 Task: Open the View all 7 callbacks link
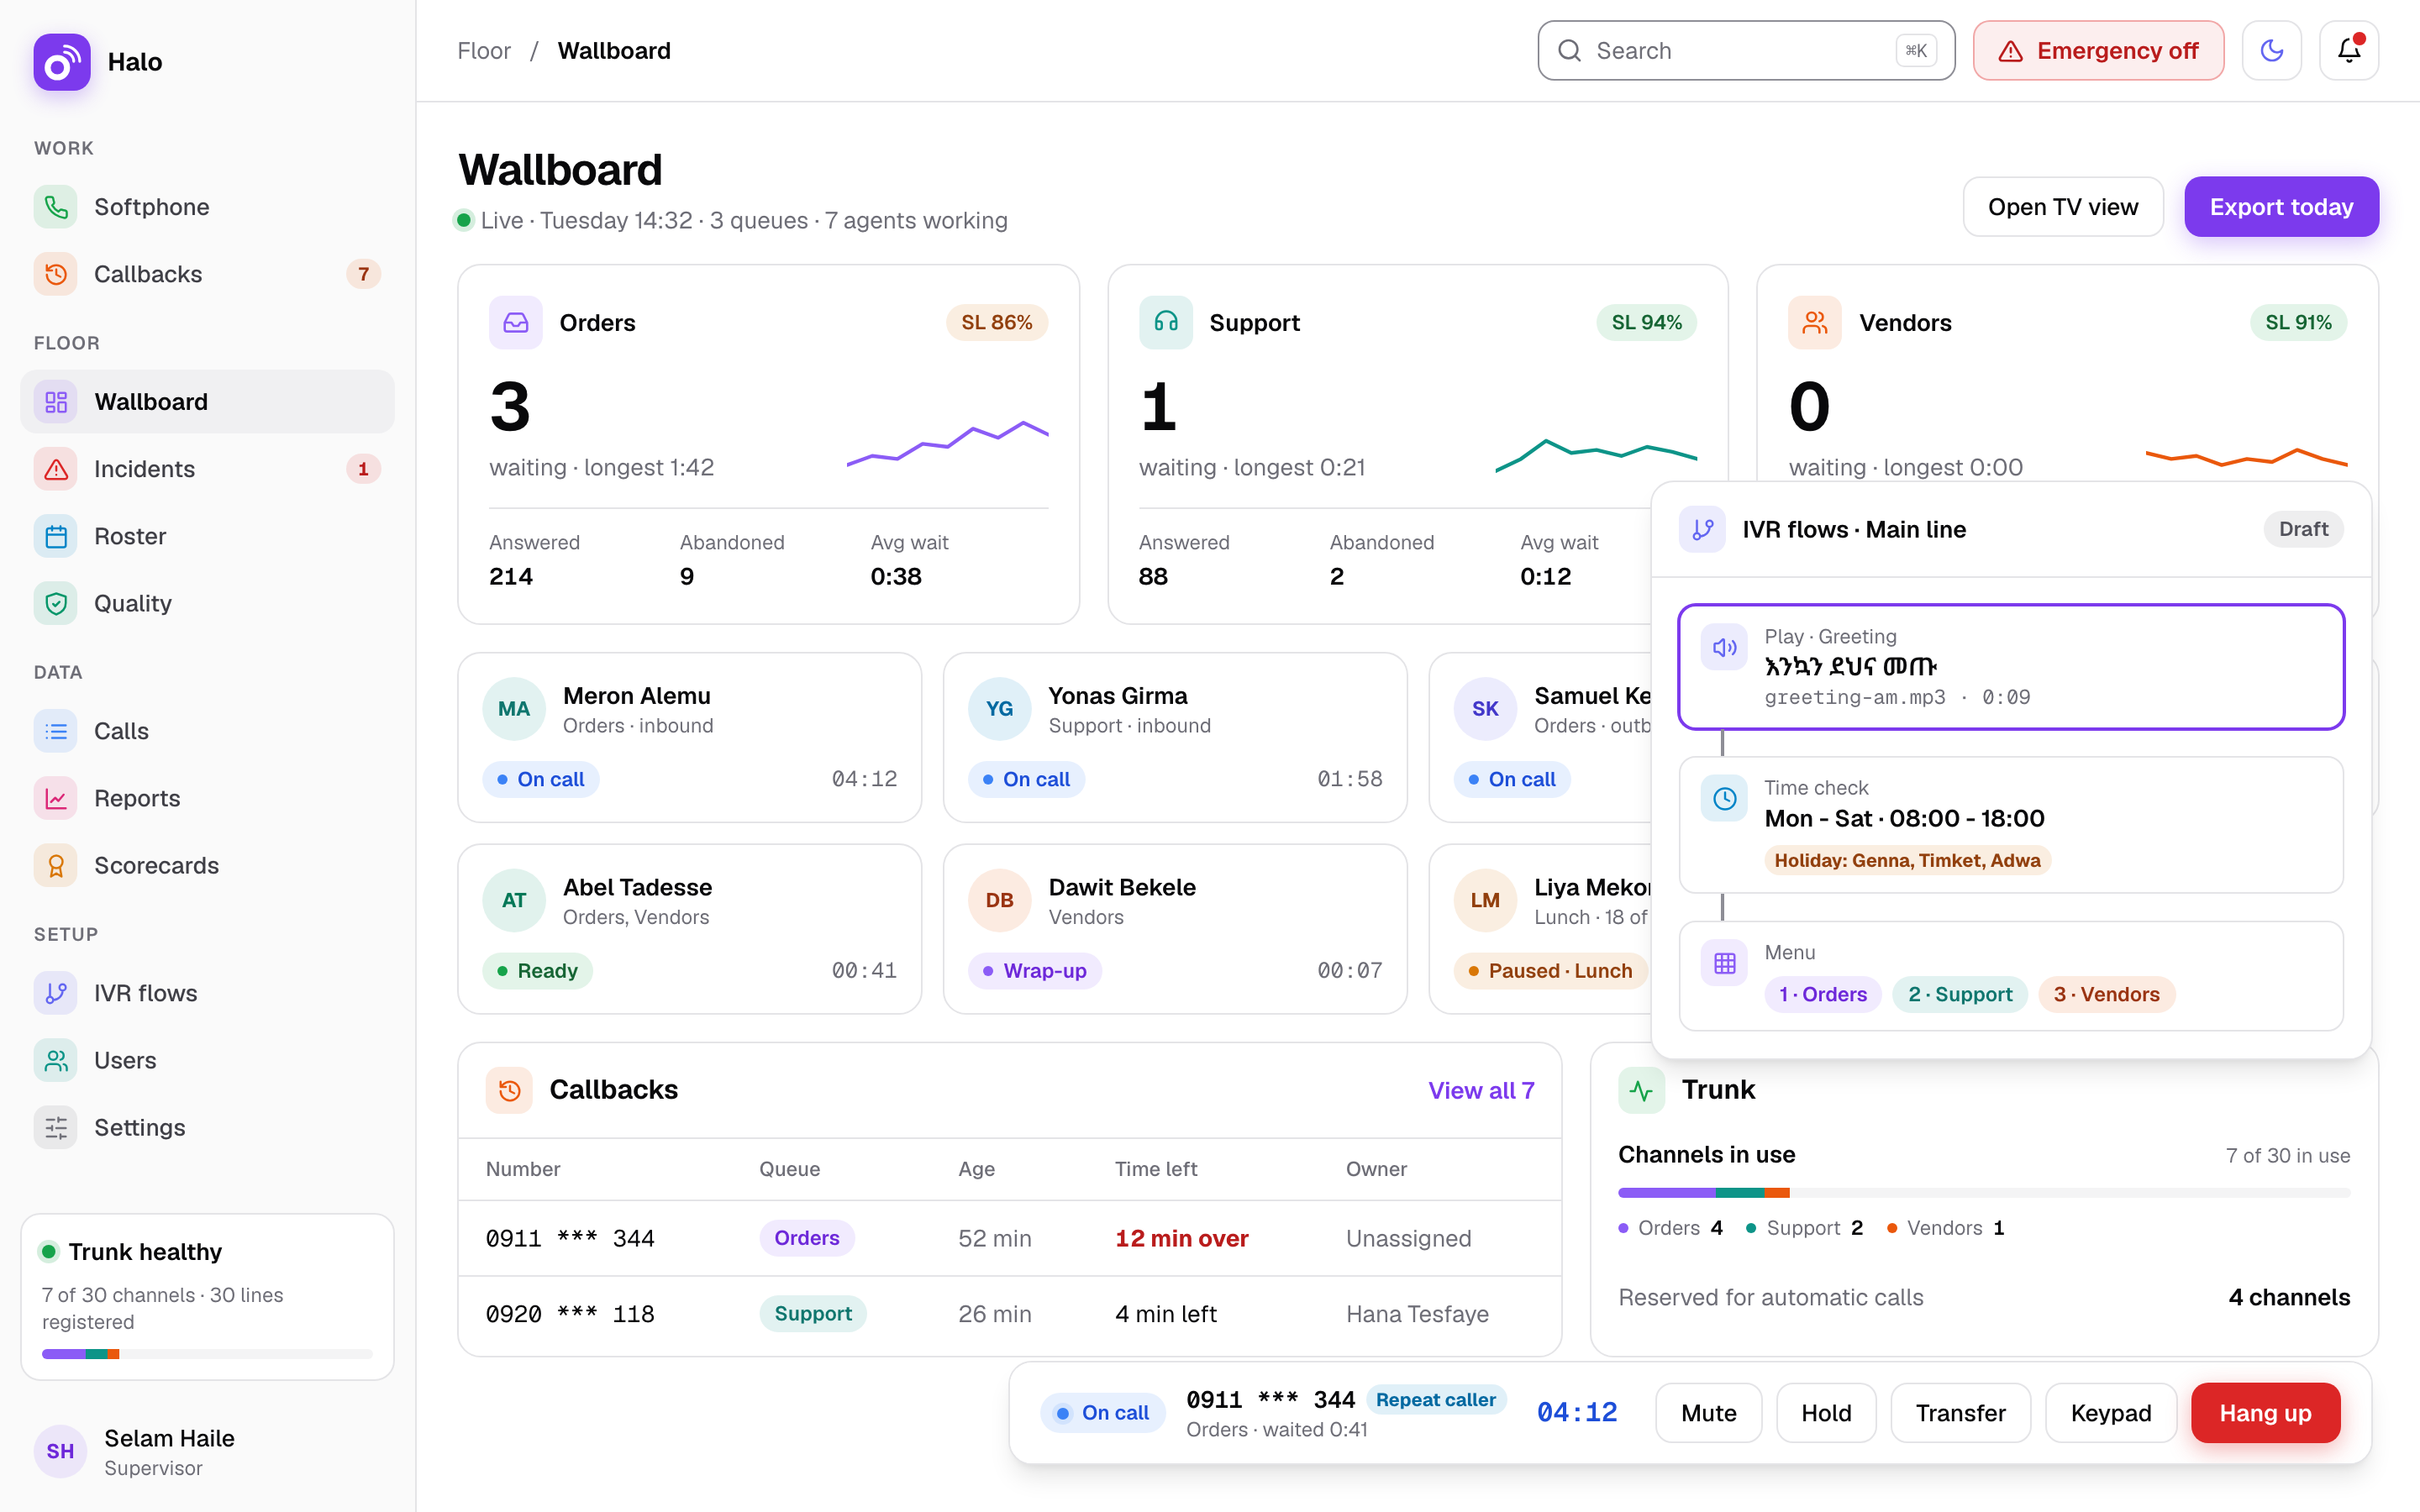[1481, 1090]
